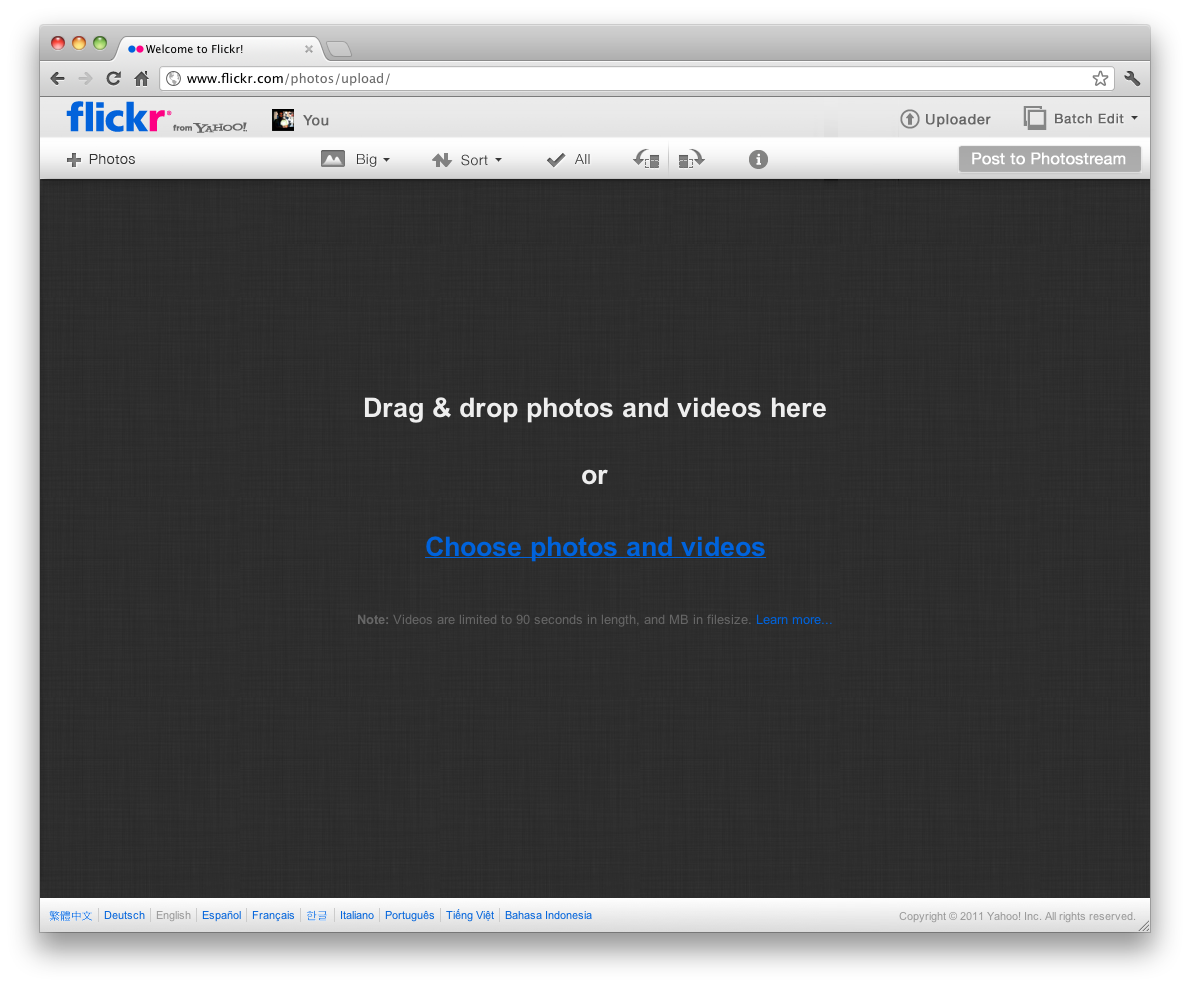Expand the Big thumbnail size dropdown
This screenshot has width=1190, height=987.
coord(356,159)
